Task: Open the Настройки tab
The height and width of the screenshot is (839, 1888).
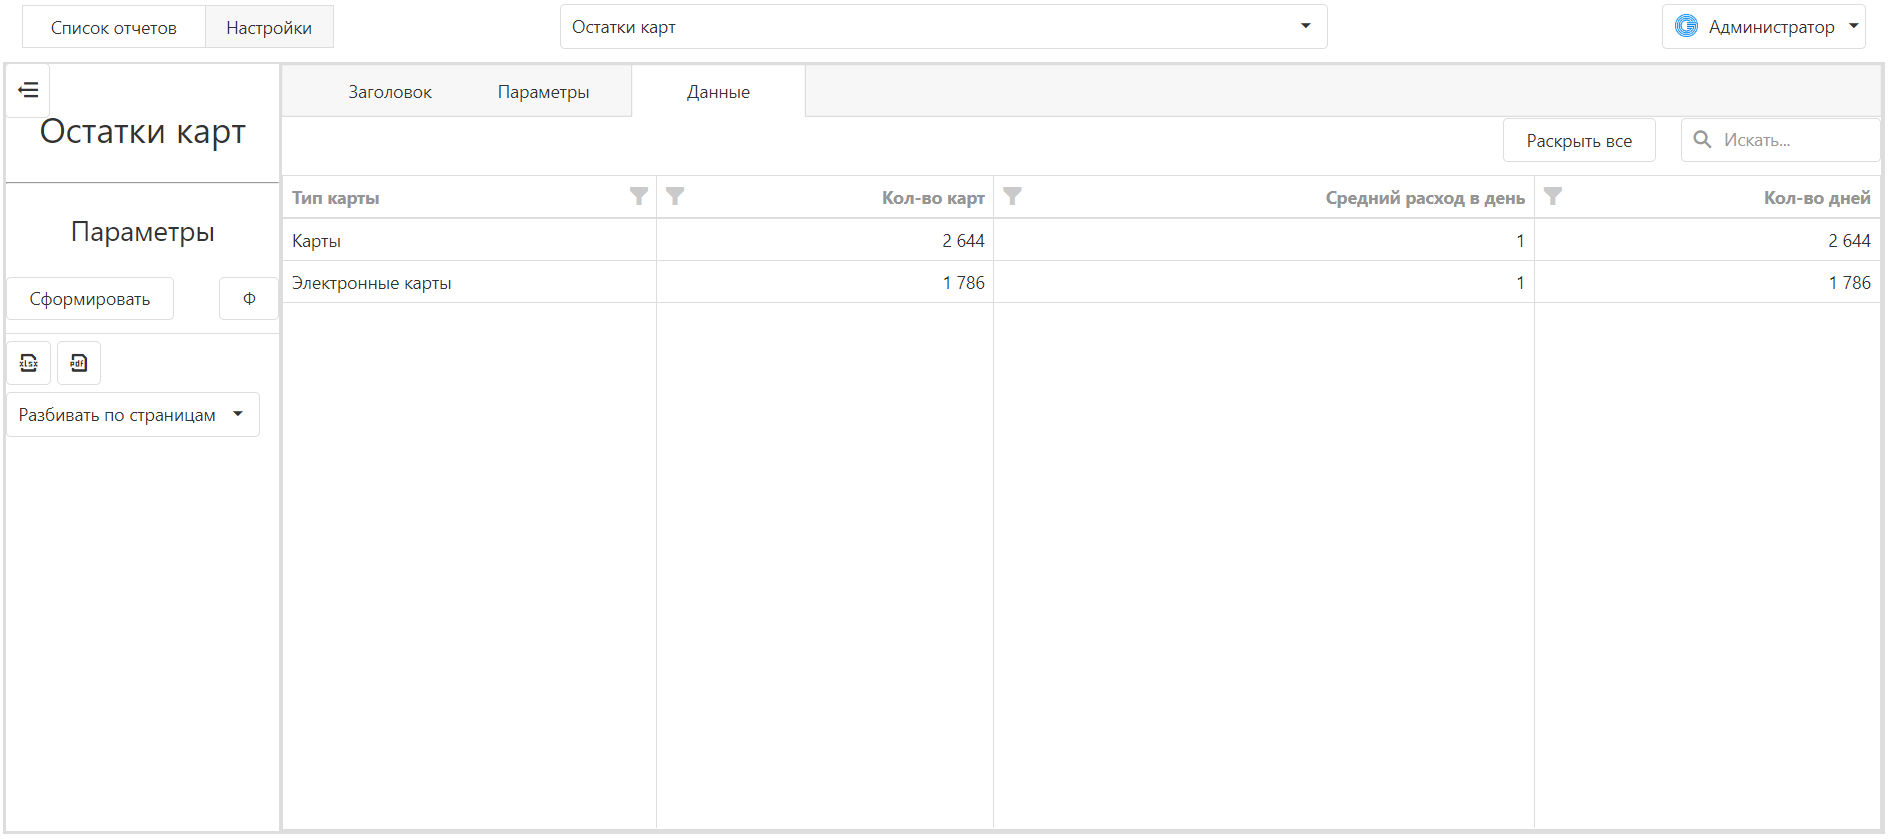Action: (269, 28)
